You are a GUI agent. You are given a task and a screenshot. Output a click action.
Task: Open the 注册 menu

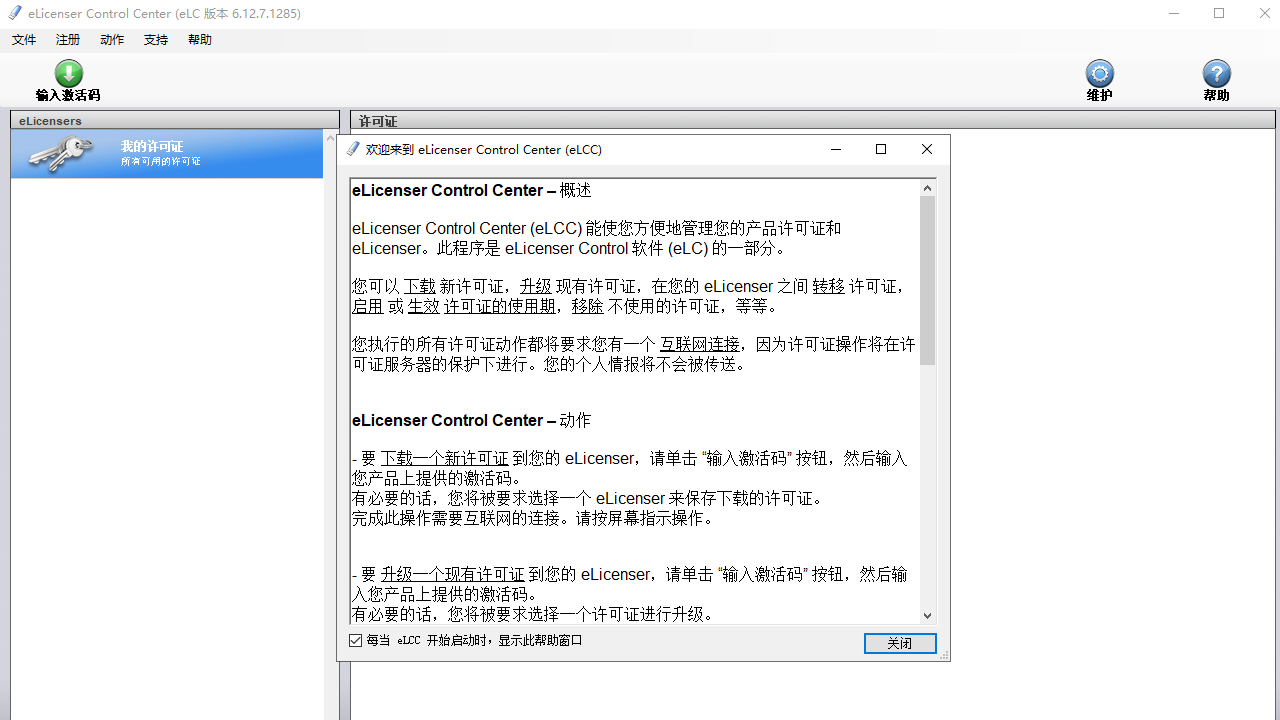pyautogui.click(x=67, y=39)
